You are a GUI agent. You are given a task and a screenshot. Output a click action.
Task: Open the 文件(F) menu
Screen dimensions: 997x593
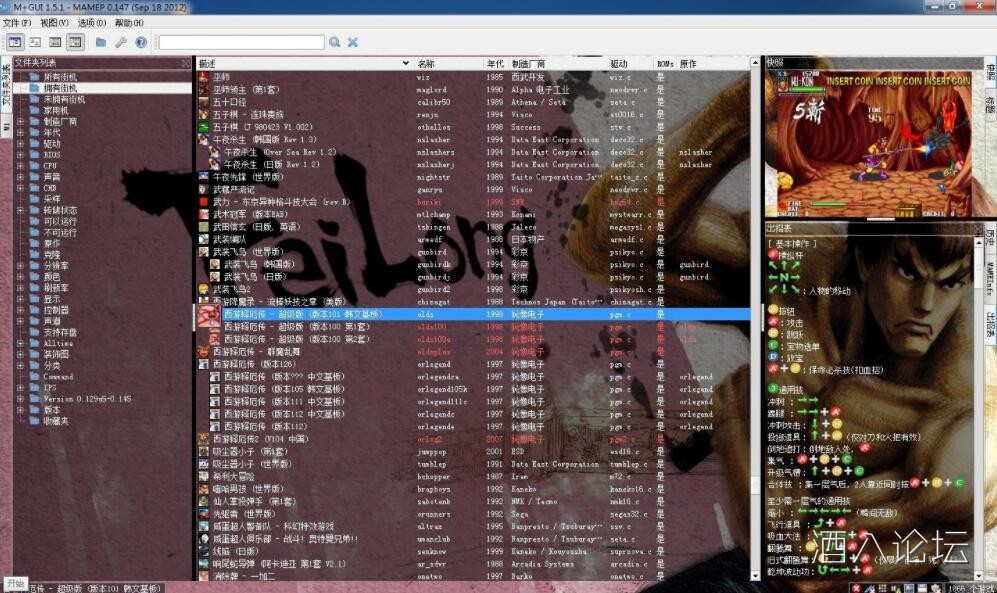pos(17,22)
